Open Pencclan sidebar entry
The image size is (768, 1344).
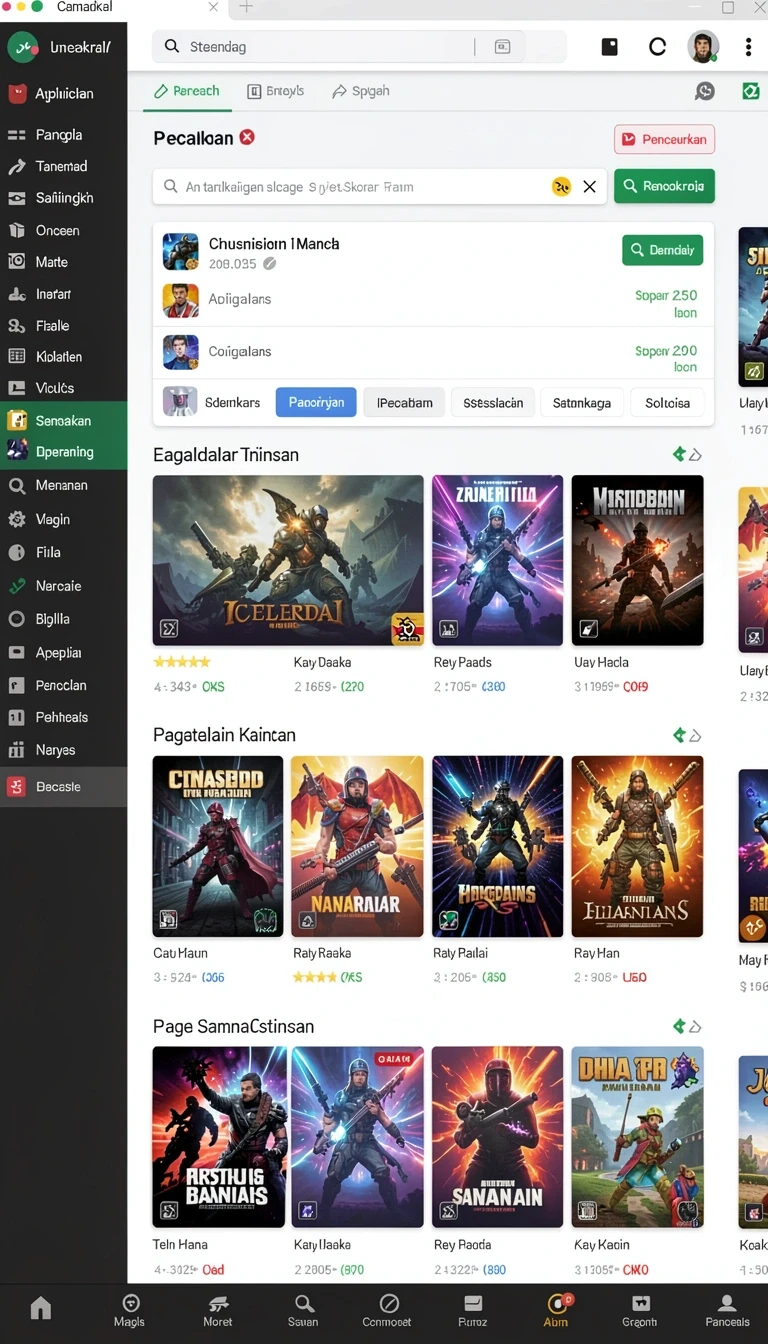[x=63, y=685]
